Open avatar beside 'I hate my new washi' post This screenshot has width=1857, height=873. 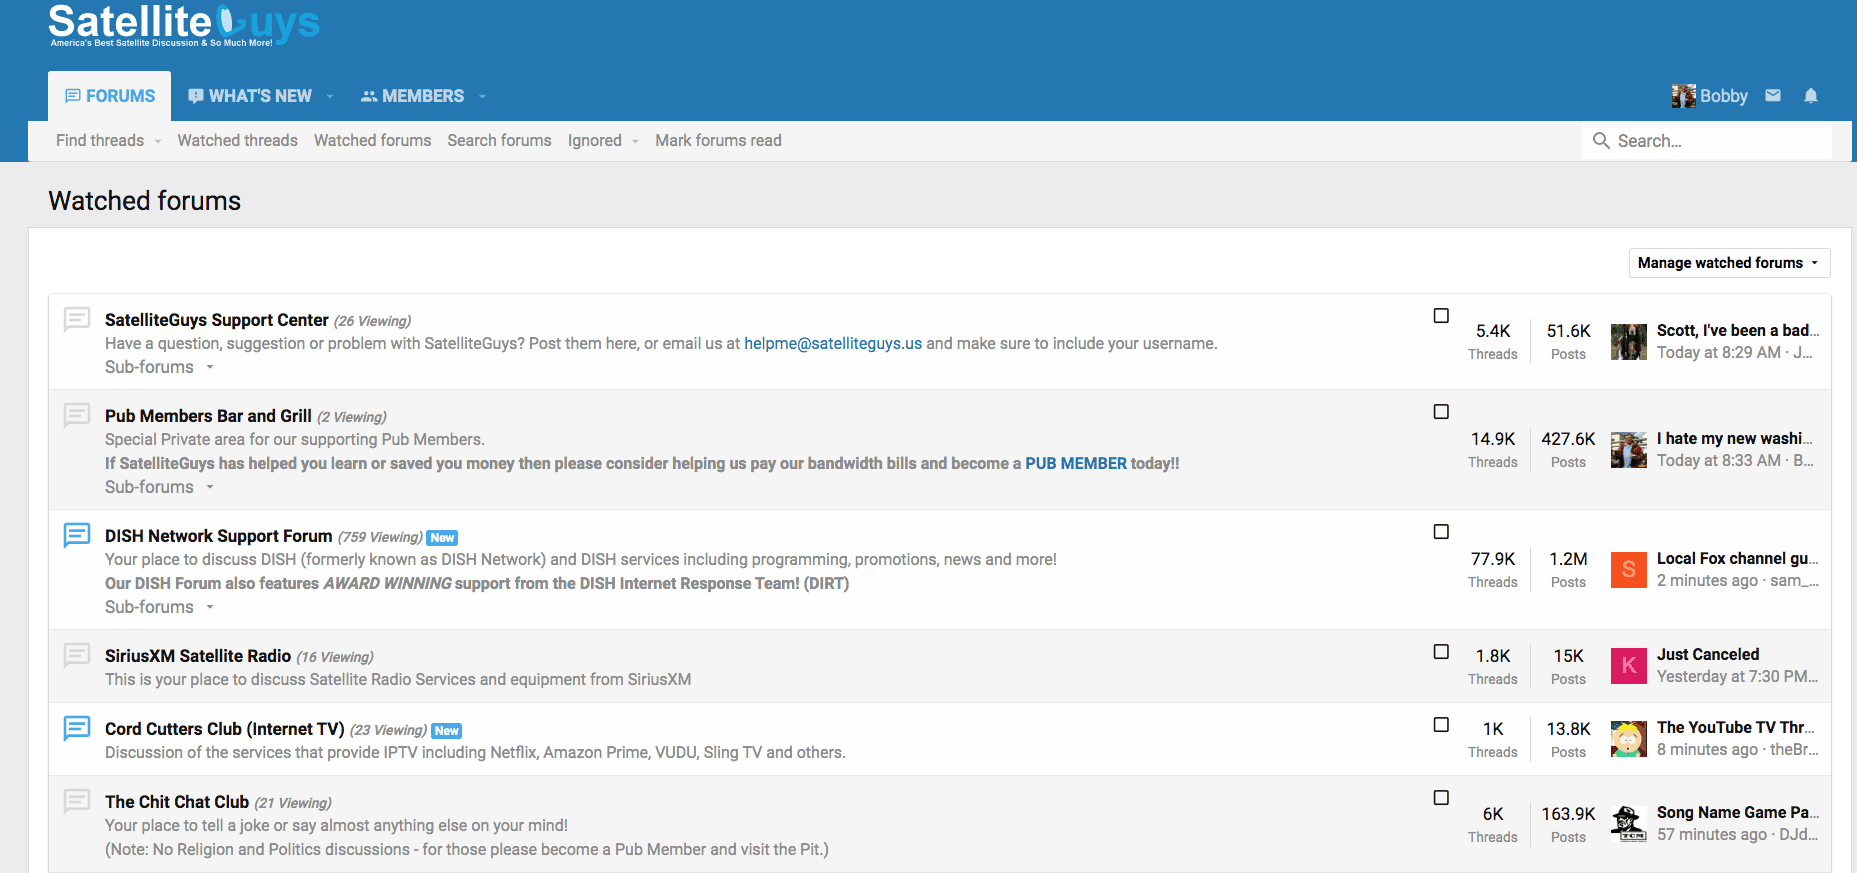[1629, 450]
